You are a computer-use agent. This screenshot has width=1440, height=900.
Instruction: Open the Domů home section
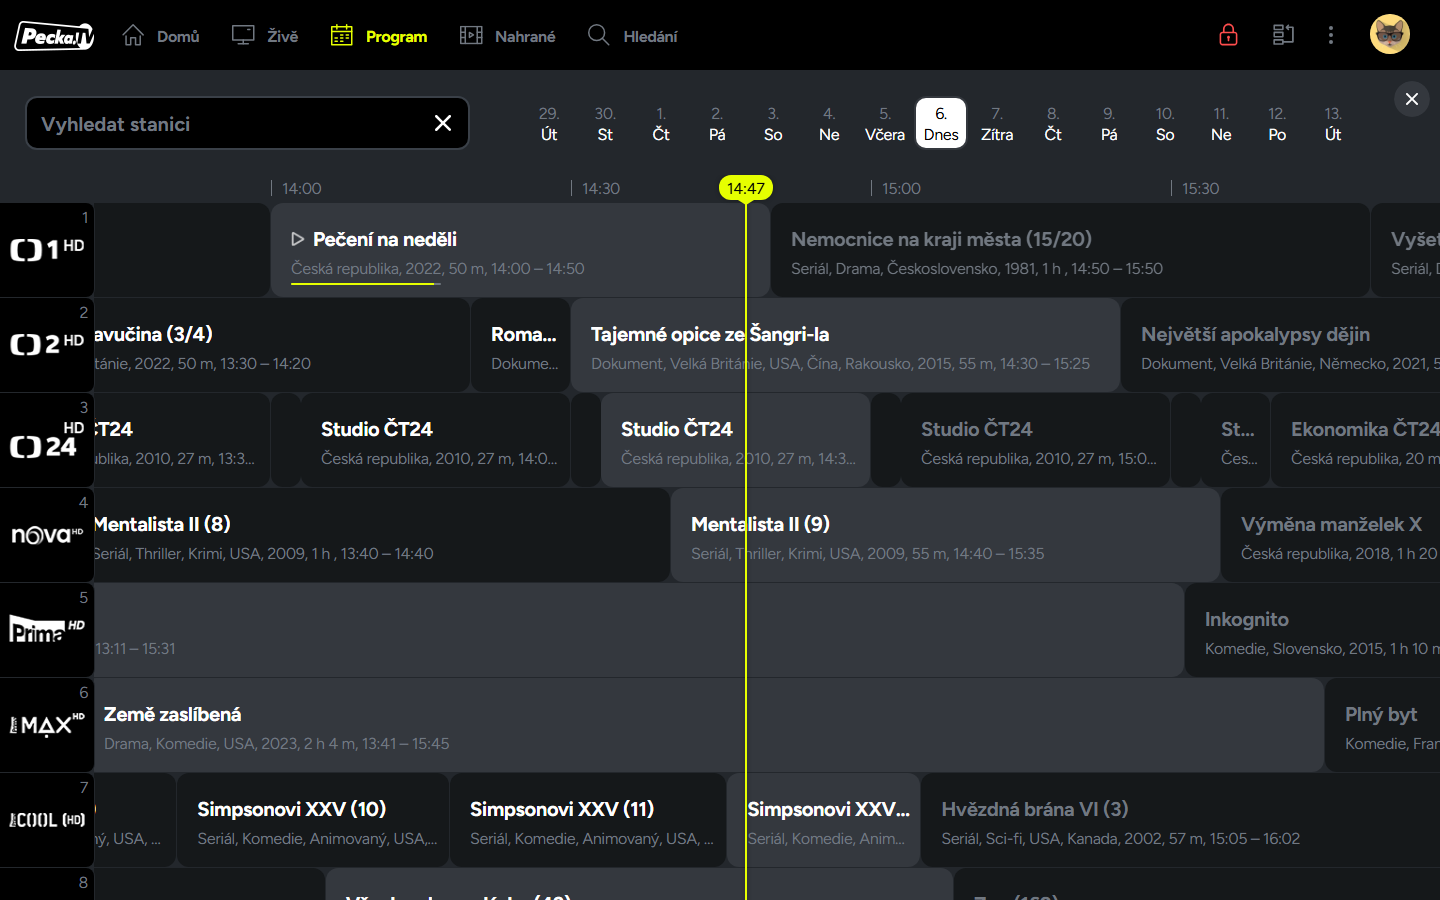161,36
